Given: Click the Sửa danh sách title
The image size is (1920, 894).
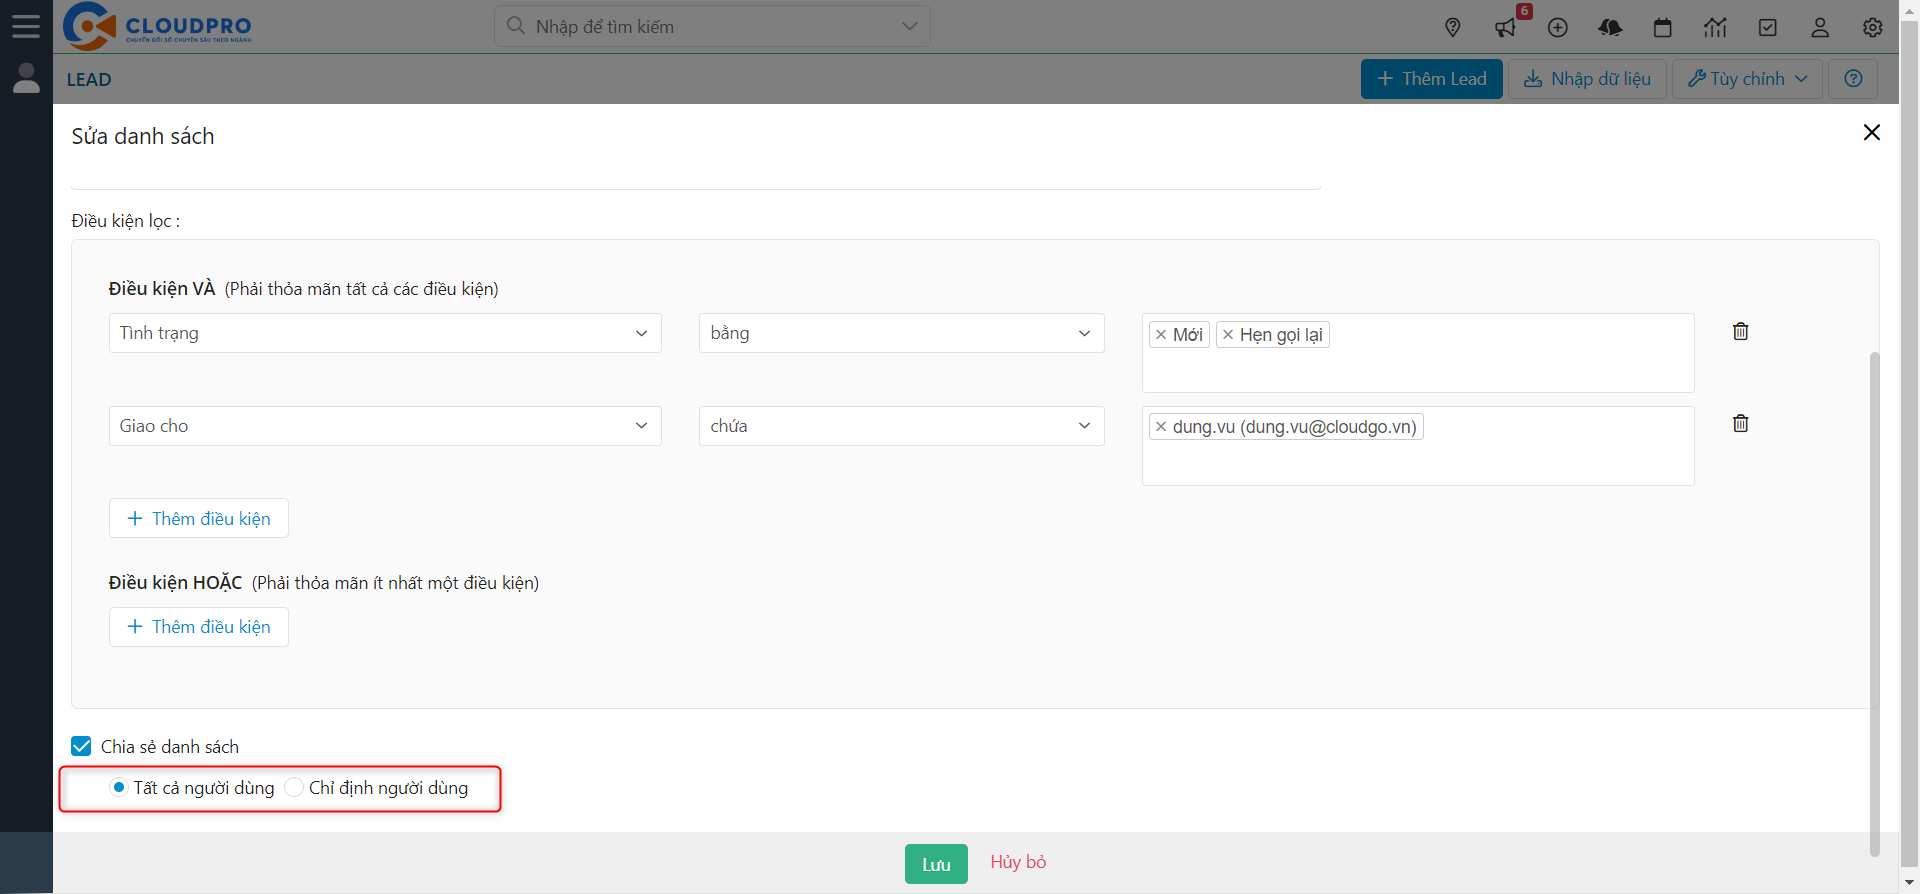Looking at the screenshot, I should click(x=143, y=136).
